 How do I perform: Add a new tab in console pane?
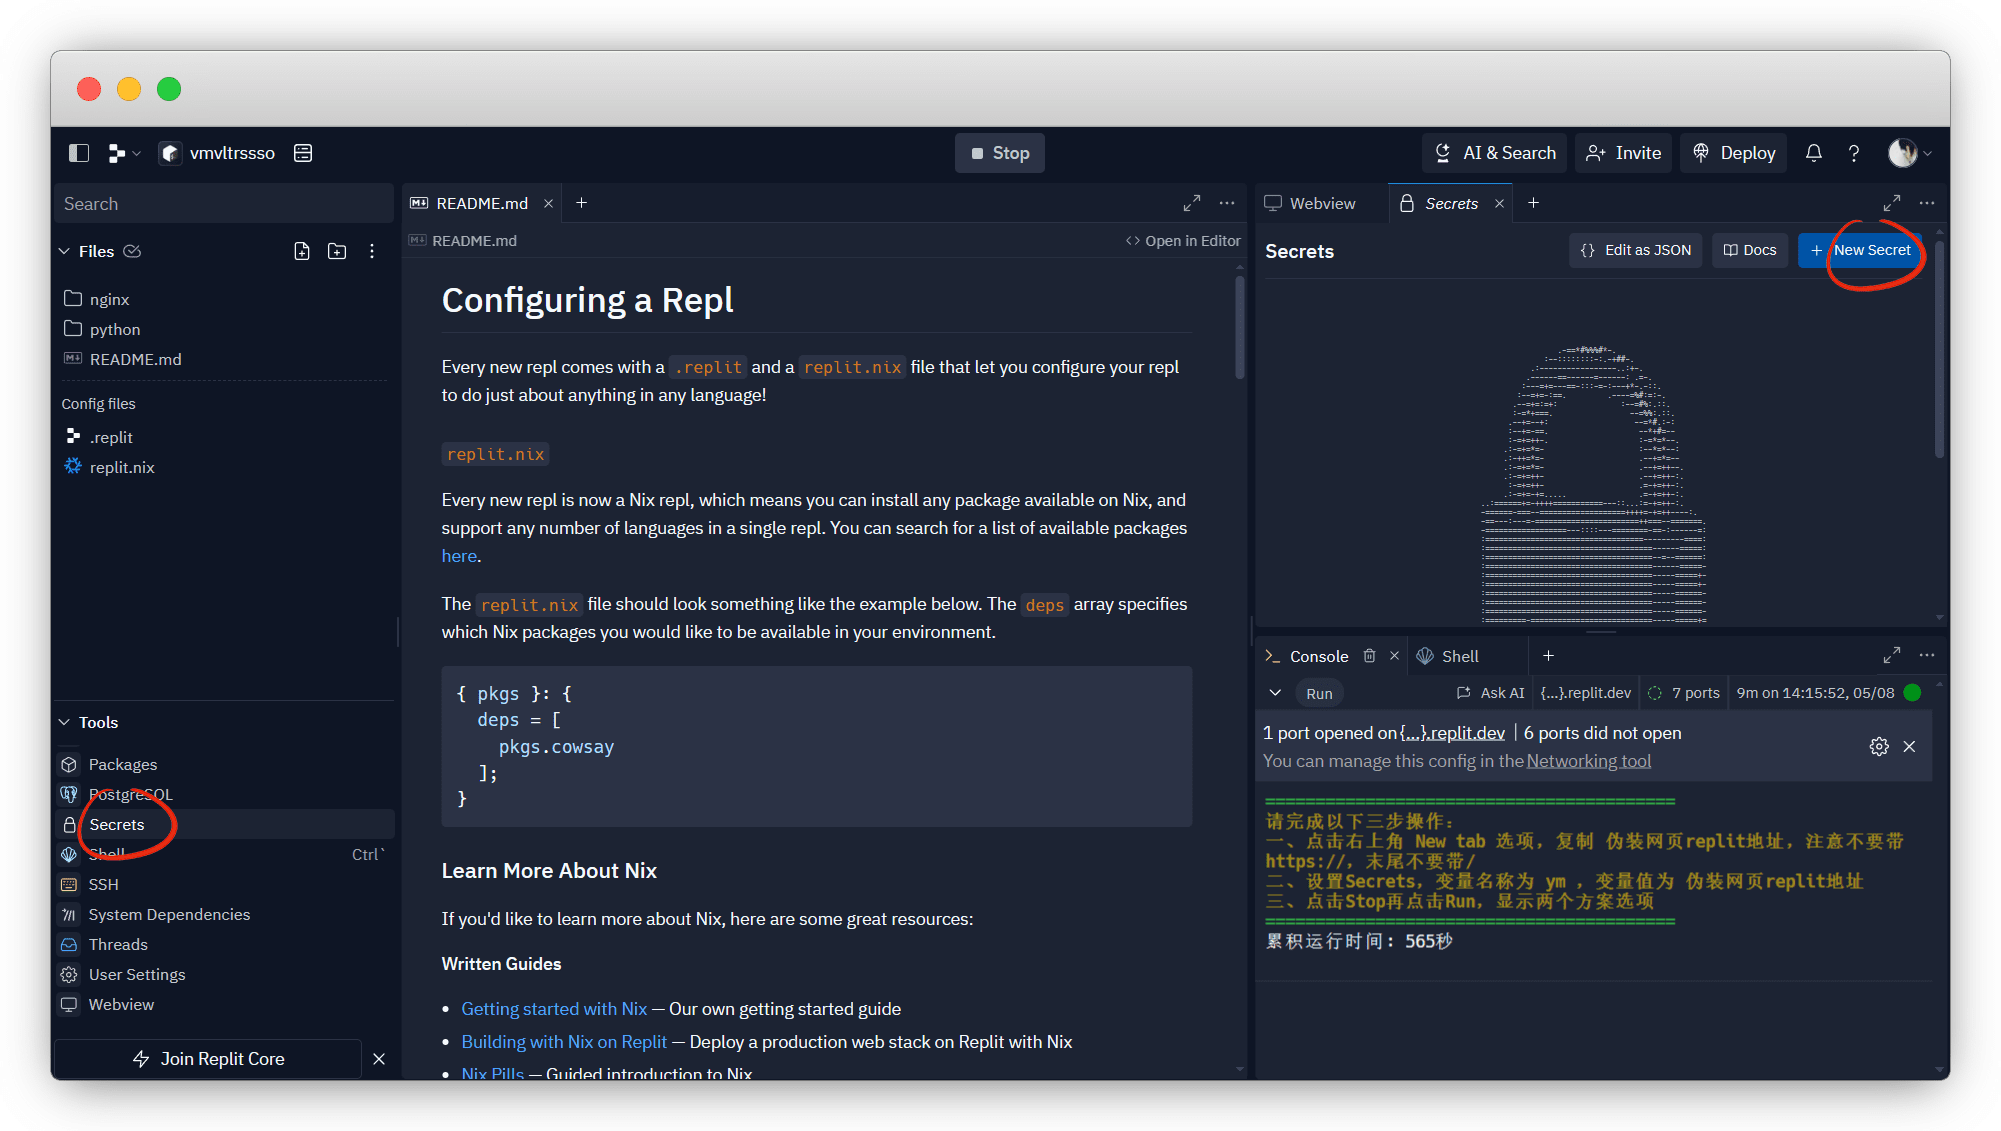[1548, 656]
